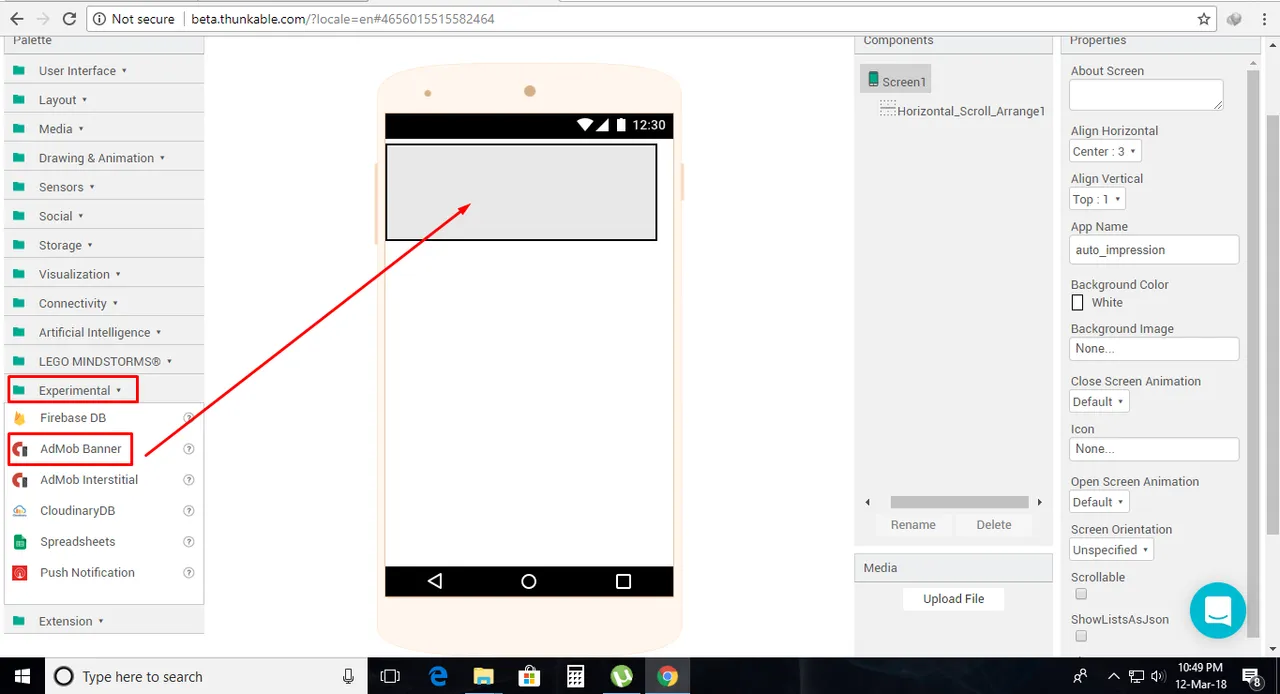1280x694 pixels.
Task: Reload the browser page
Action: (x=69, y=19)
